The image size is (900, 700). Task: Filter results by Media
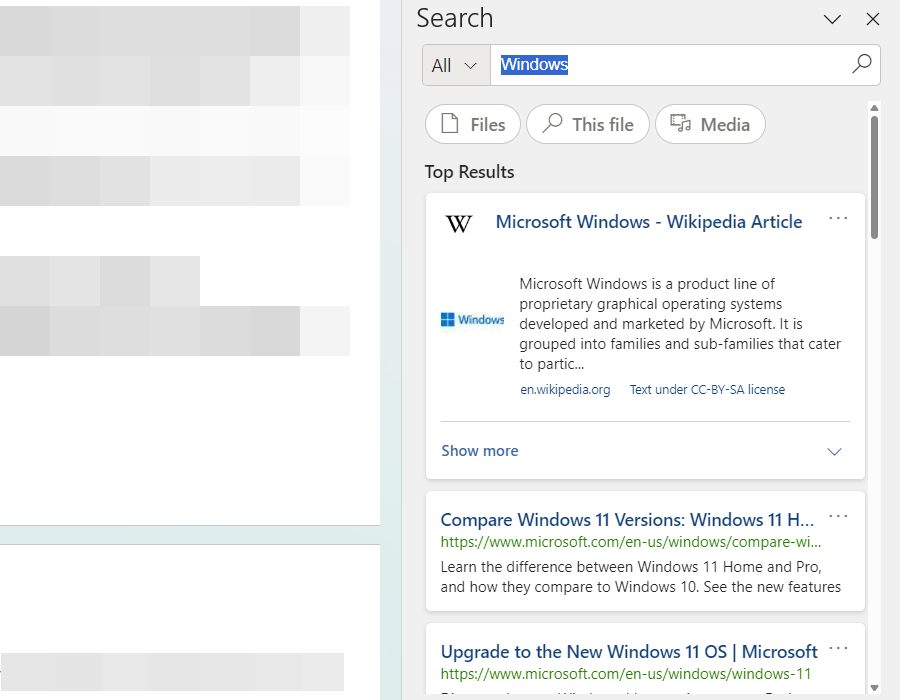click(710, 124)
